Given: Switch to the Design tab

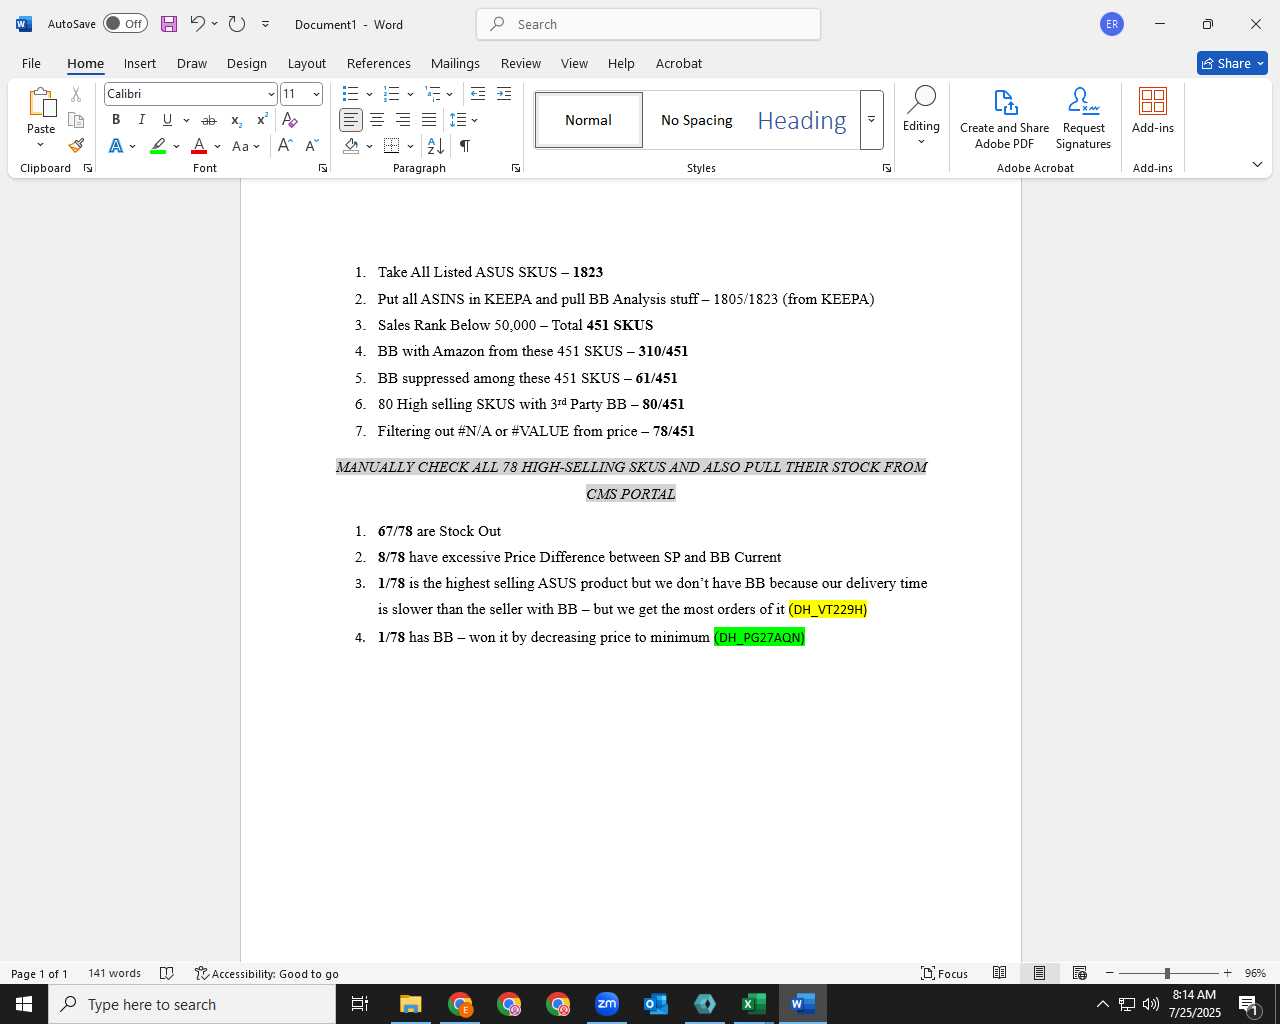Looking at the screenshot, I should (x=247, y=63).
